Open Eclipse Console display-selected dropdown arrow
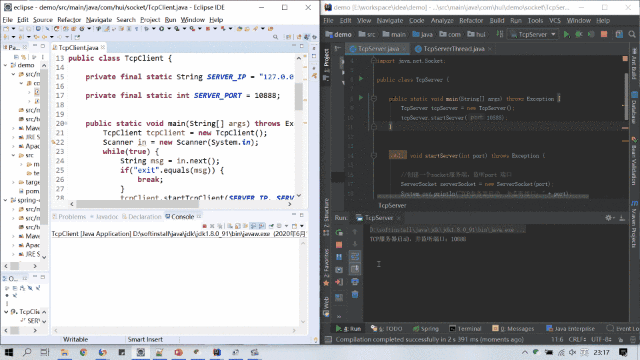 (x=286, y=226)
